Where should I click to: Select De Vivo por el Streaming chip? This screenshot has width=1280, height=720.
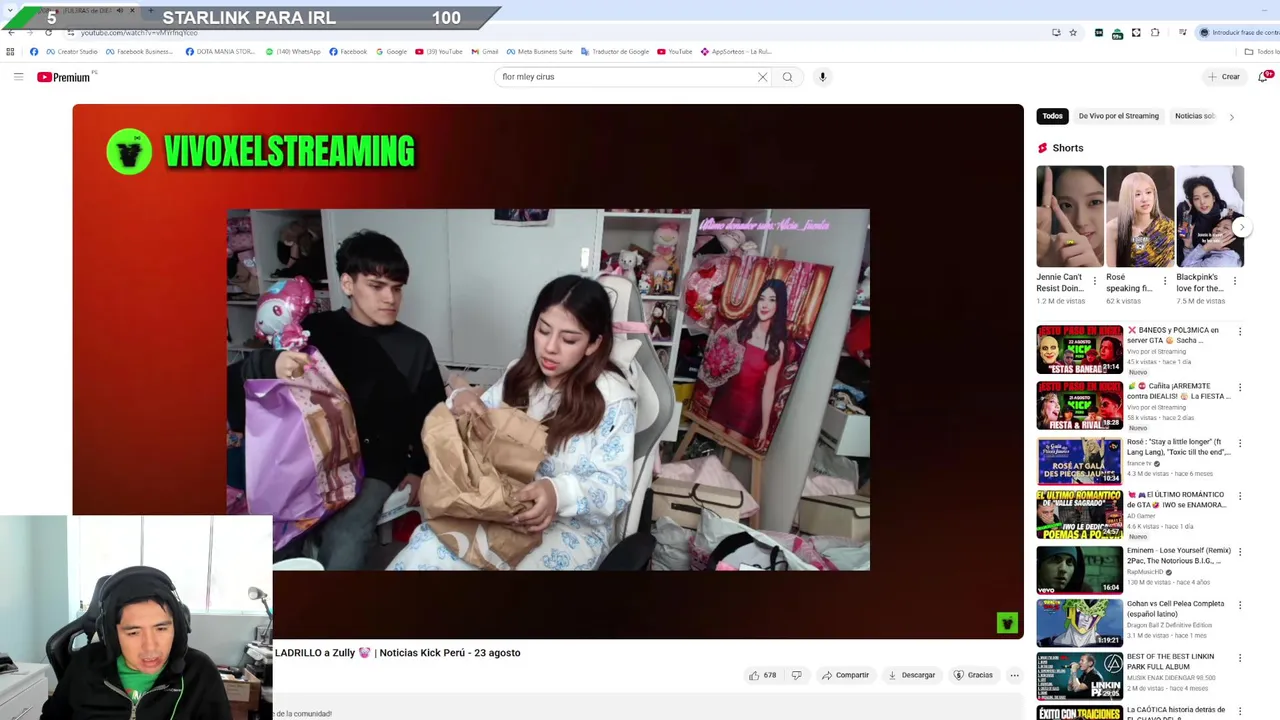1118,116
